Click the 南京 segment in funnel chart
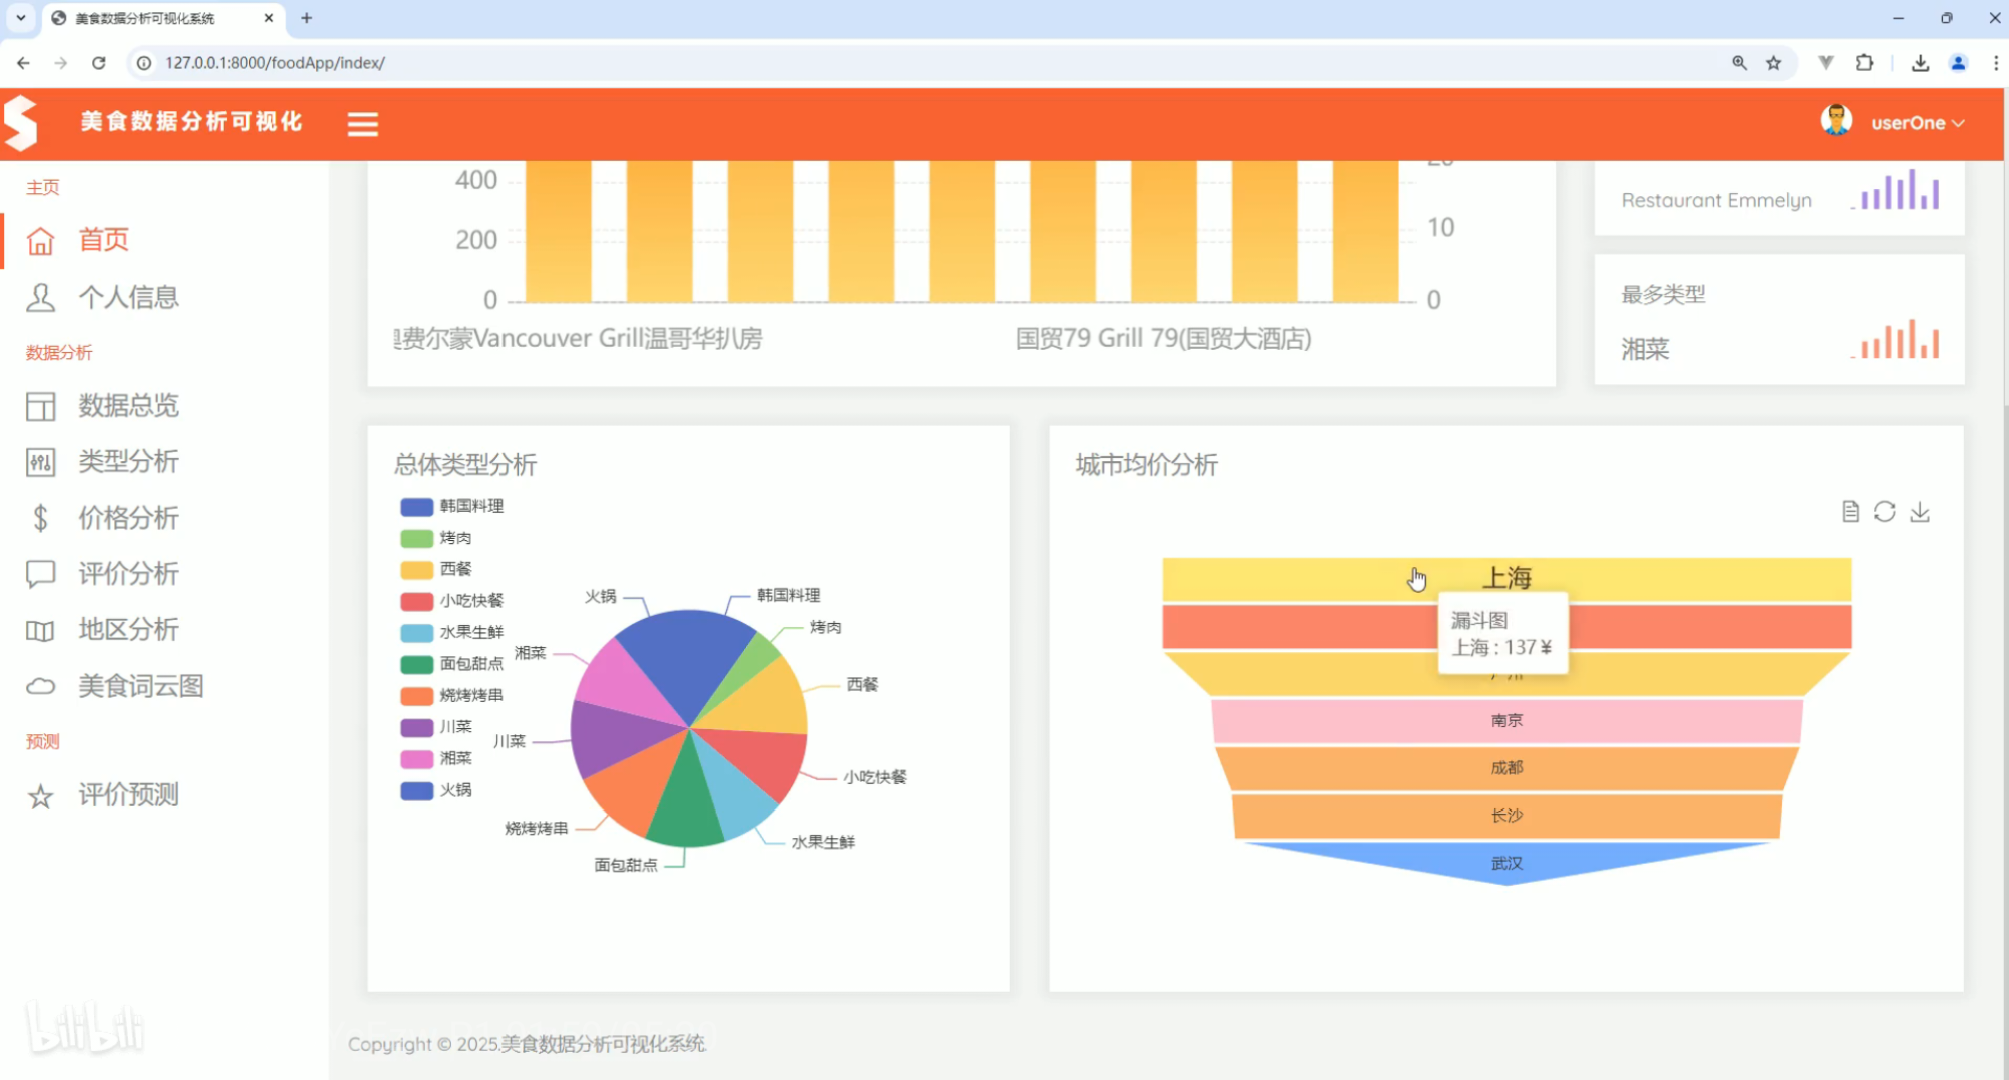Viewport: 2009px width, 1080px height. coord(1506,720)
